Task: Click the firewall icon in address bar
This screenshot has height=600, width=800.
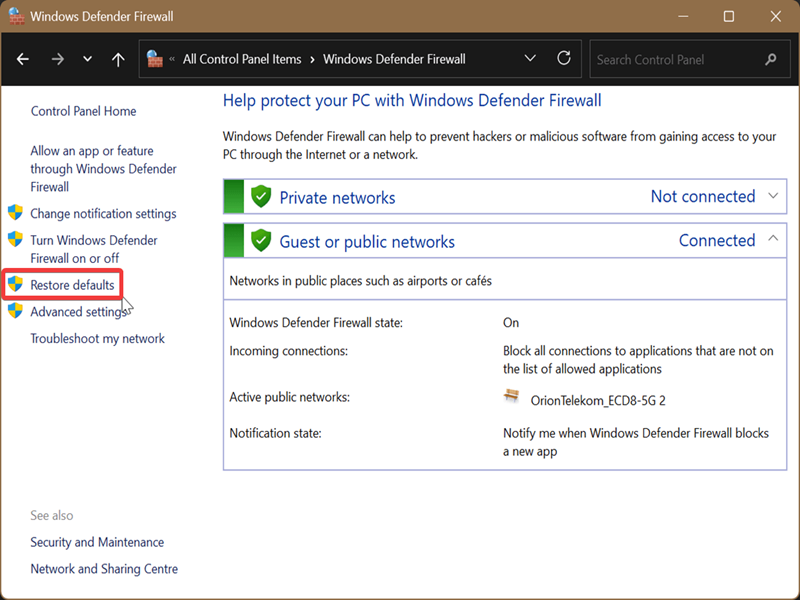Action: coord(155,59)
